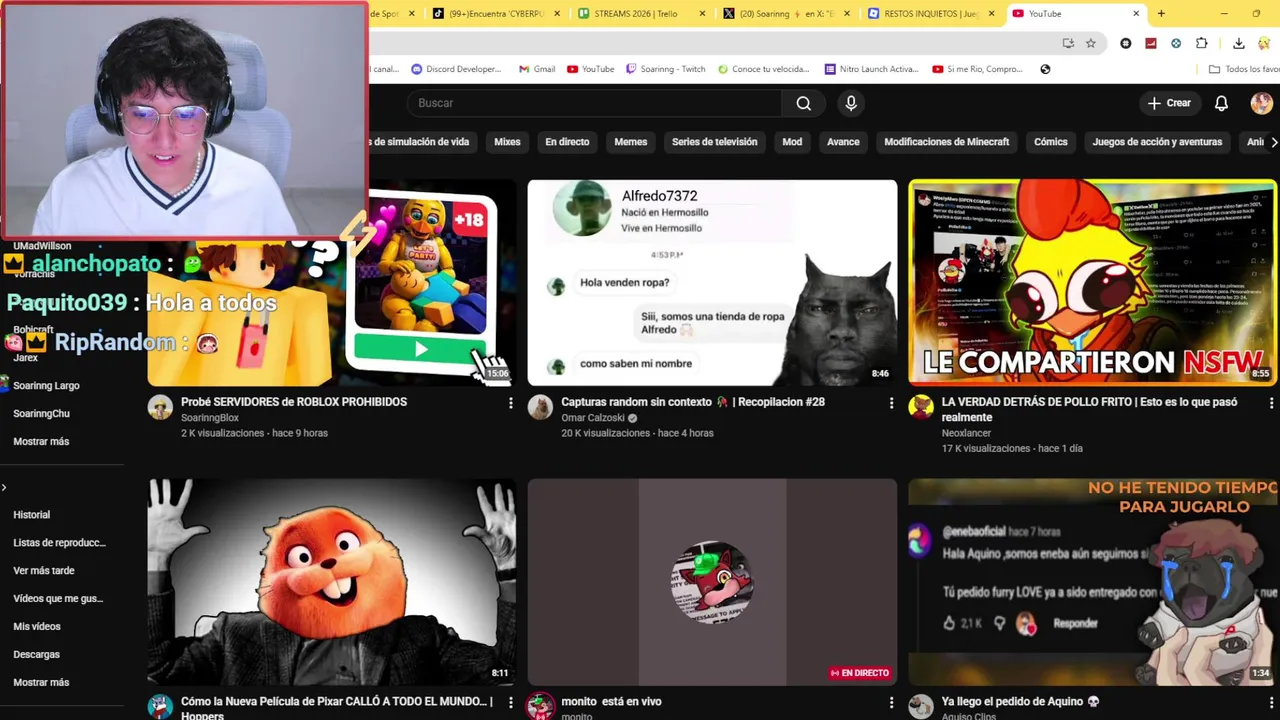The width and height of the screenshot is (1280, 720).
Task: Open a new browser tab
Action: pos(1161,14)
